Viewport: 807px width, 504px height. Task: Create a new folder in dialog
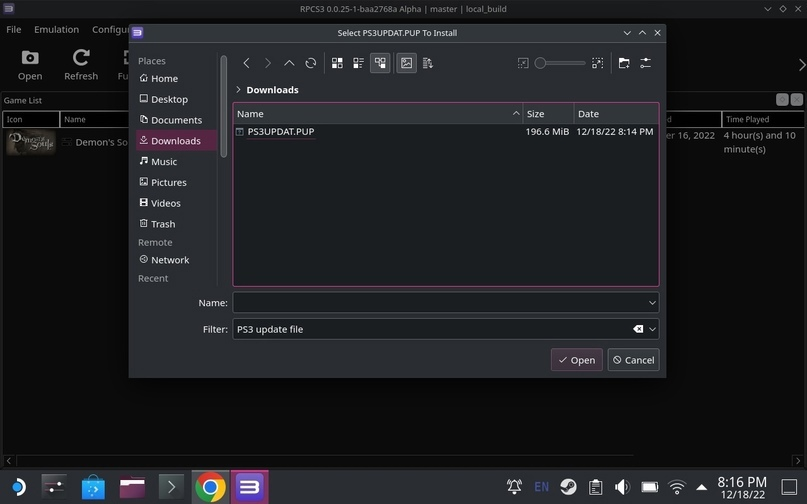tap(624, 63)
